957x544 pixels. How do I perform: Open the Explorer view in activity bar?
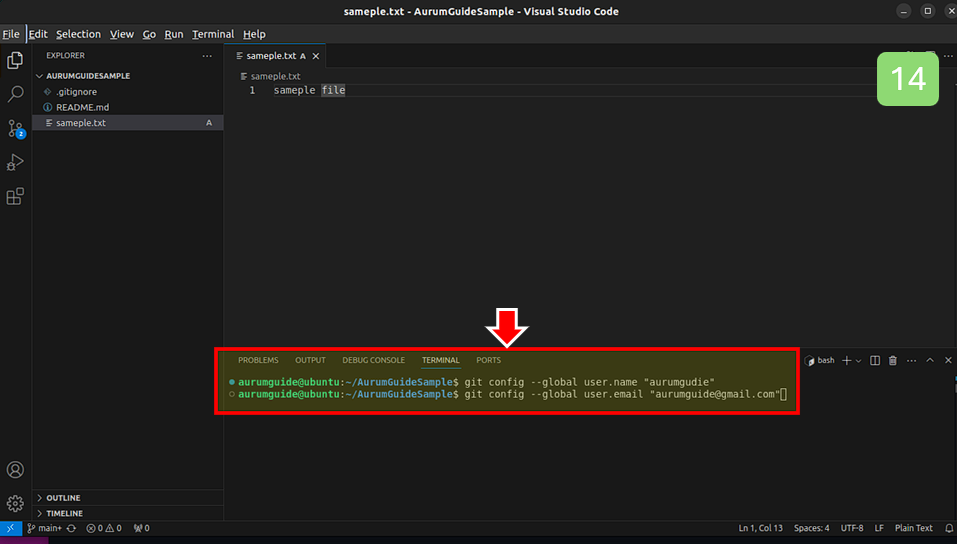[15, 60]
